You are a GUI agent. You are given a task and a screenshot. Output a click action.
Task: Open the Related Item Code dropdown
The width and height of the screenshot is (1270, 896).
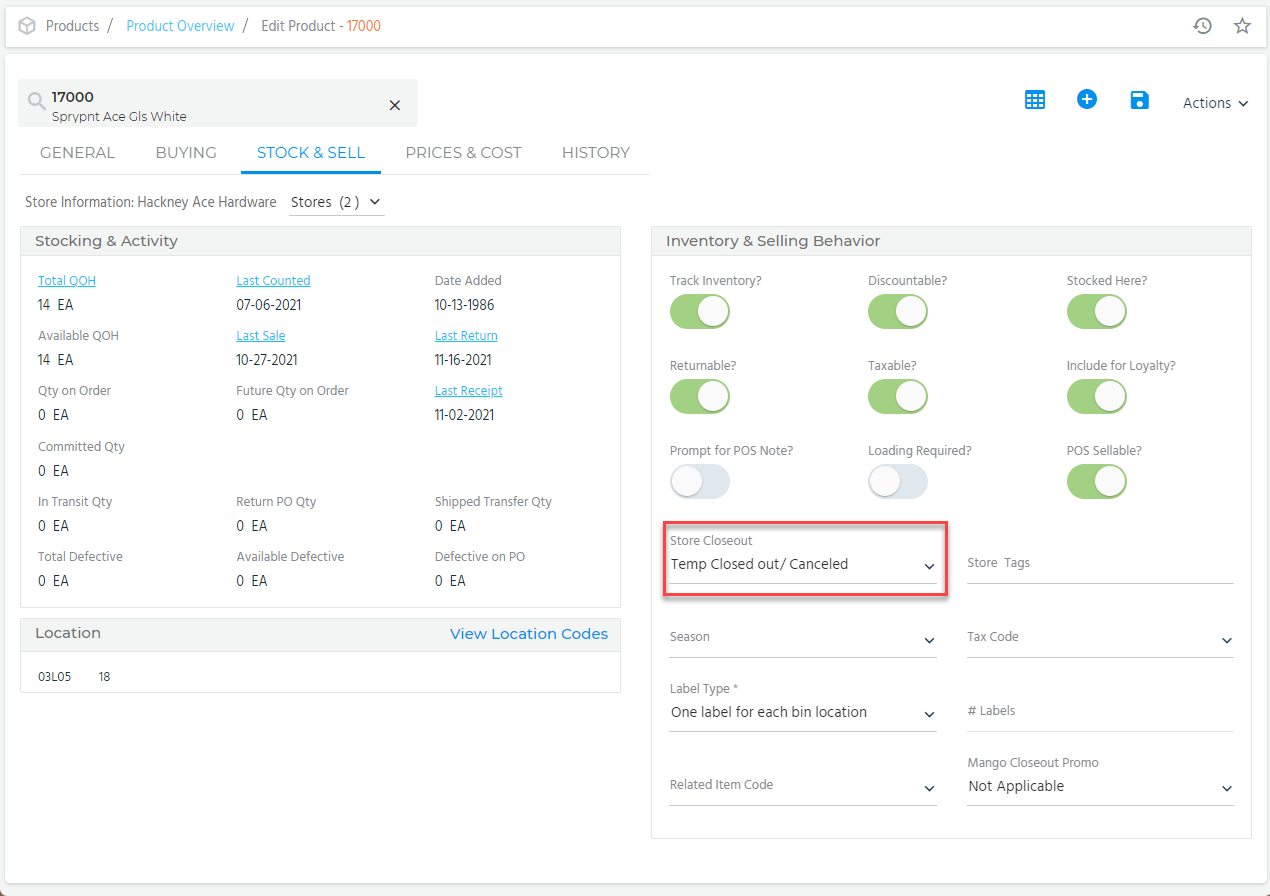click(803, 786)
